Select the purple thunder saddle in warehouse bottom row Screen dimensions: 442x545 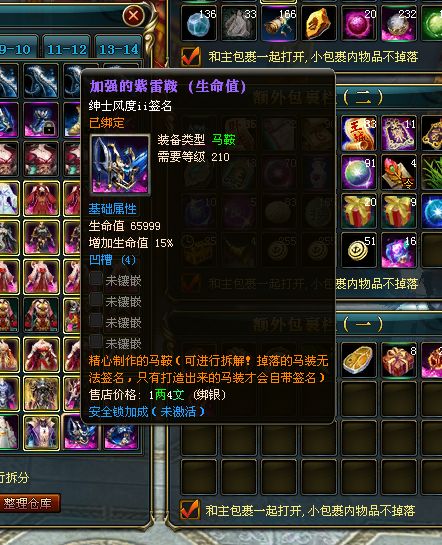click(81, 432)
